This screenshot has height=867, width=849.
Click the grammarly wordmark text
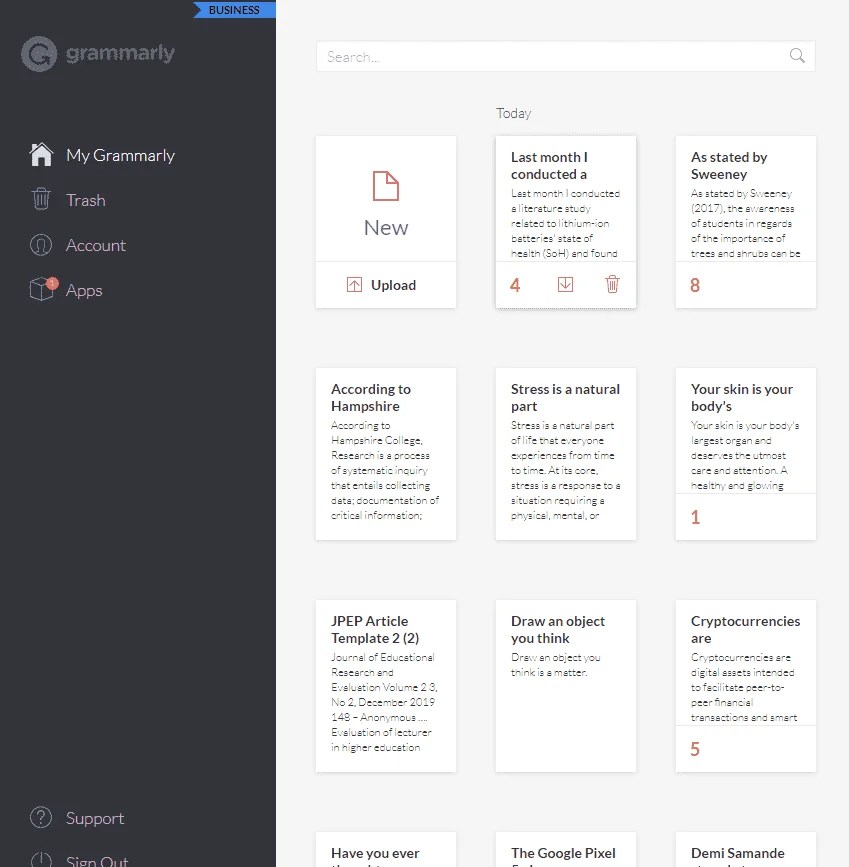pyautogui.click(x=120, y=53)
